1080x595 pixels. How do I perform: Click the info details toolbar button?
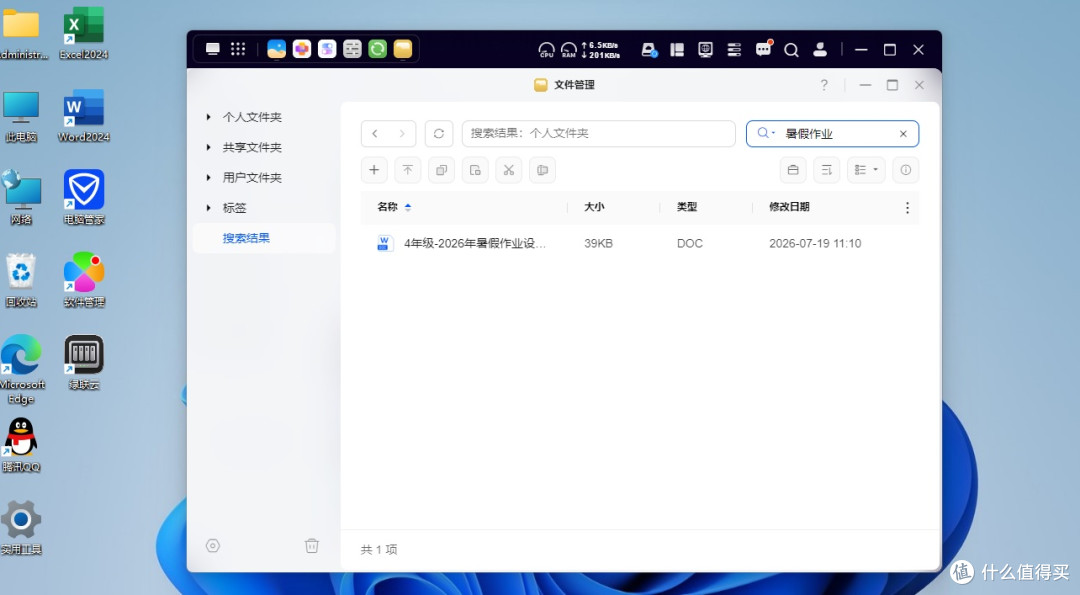click(906, 170)
